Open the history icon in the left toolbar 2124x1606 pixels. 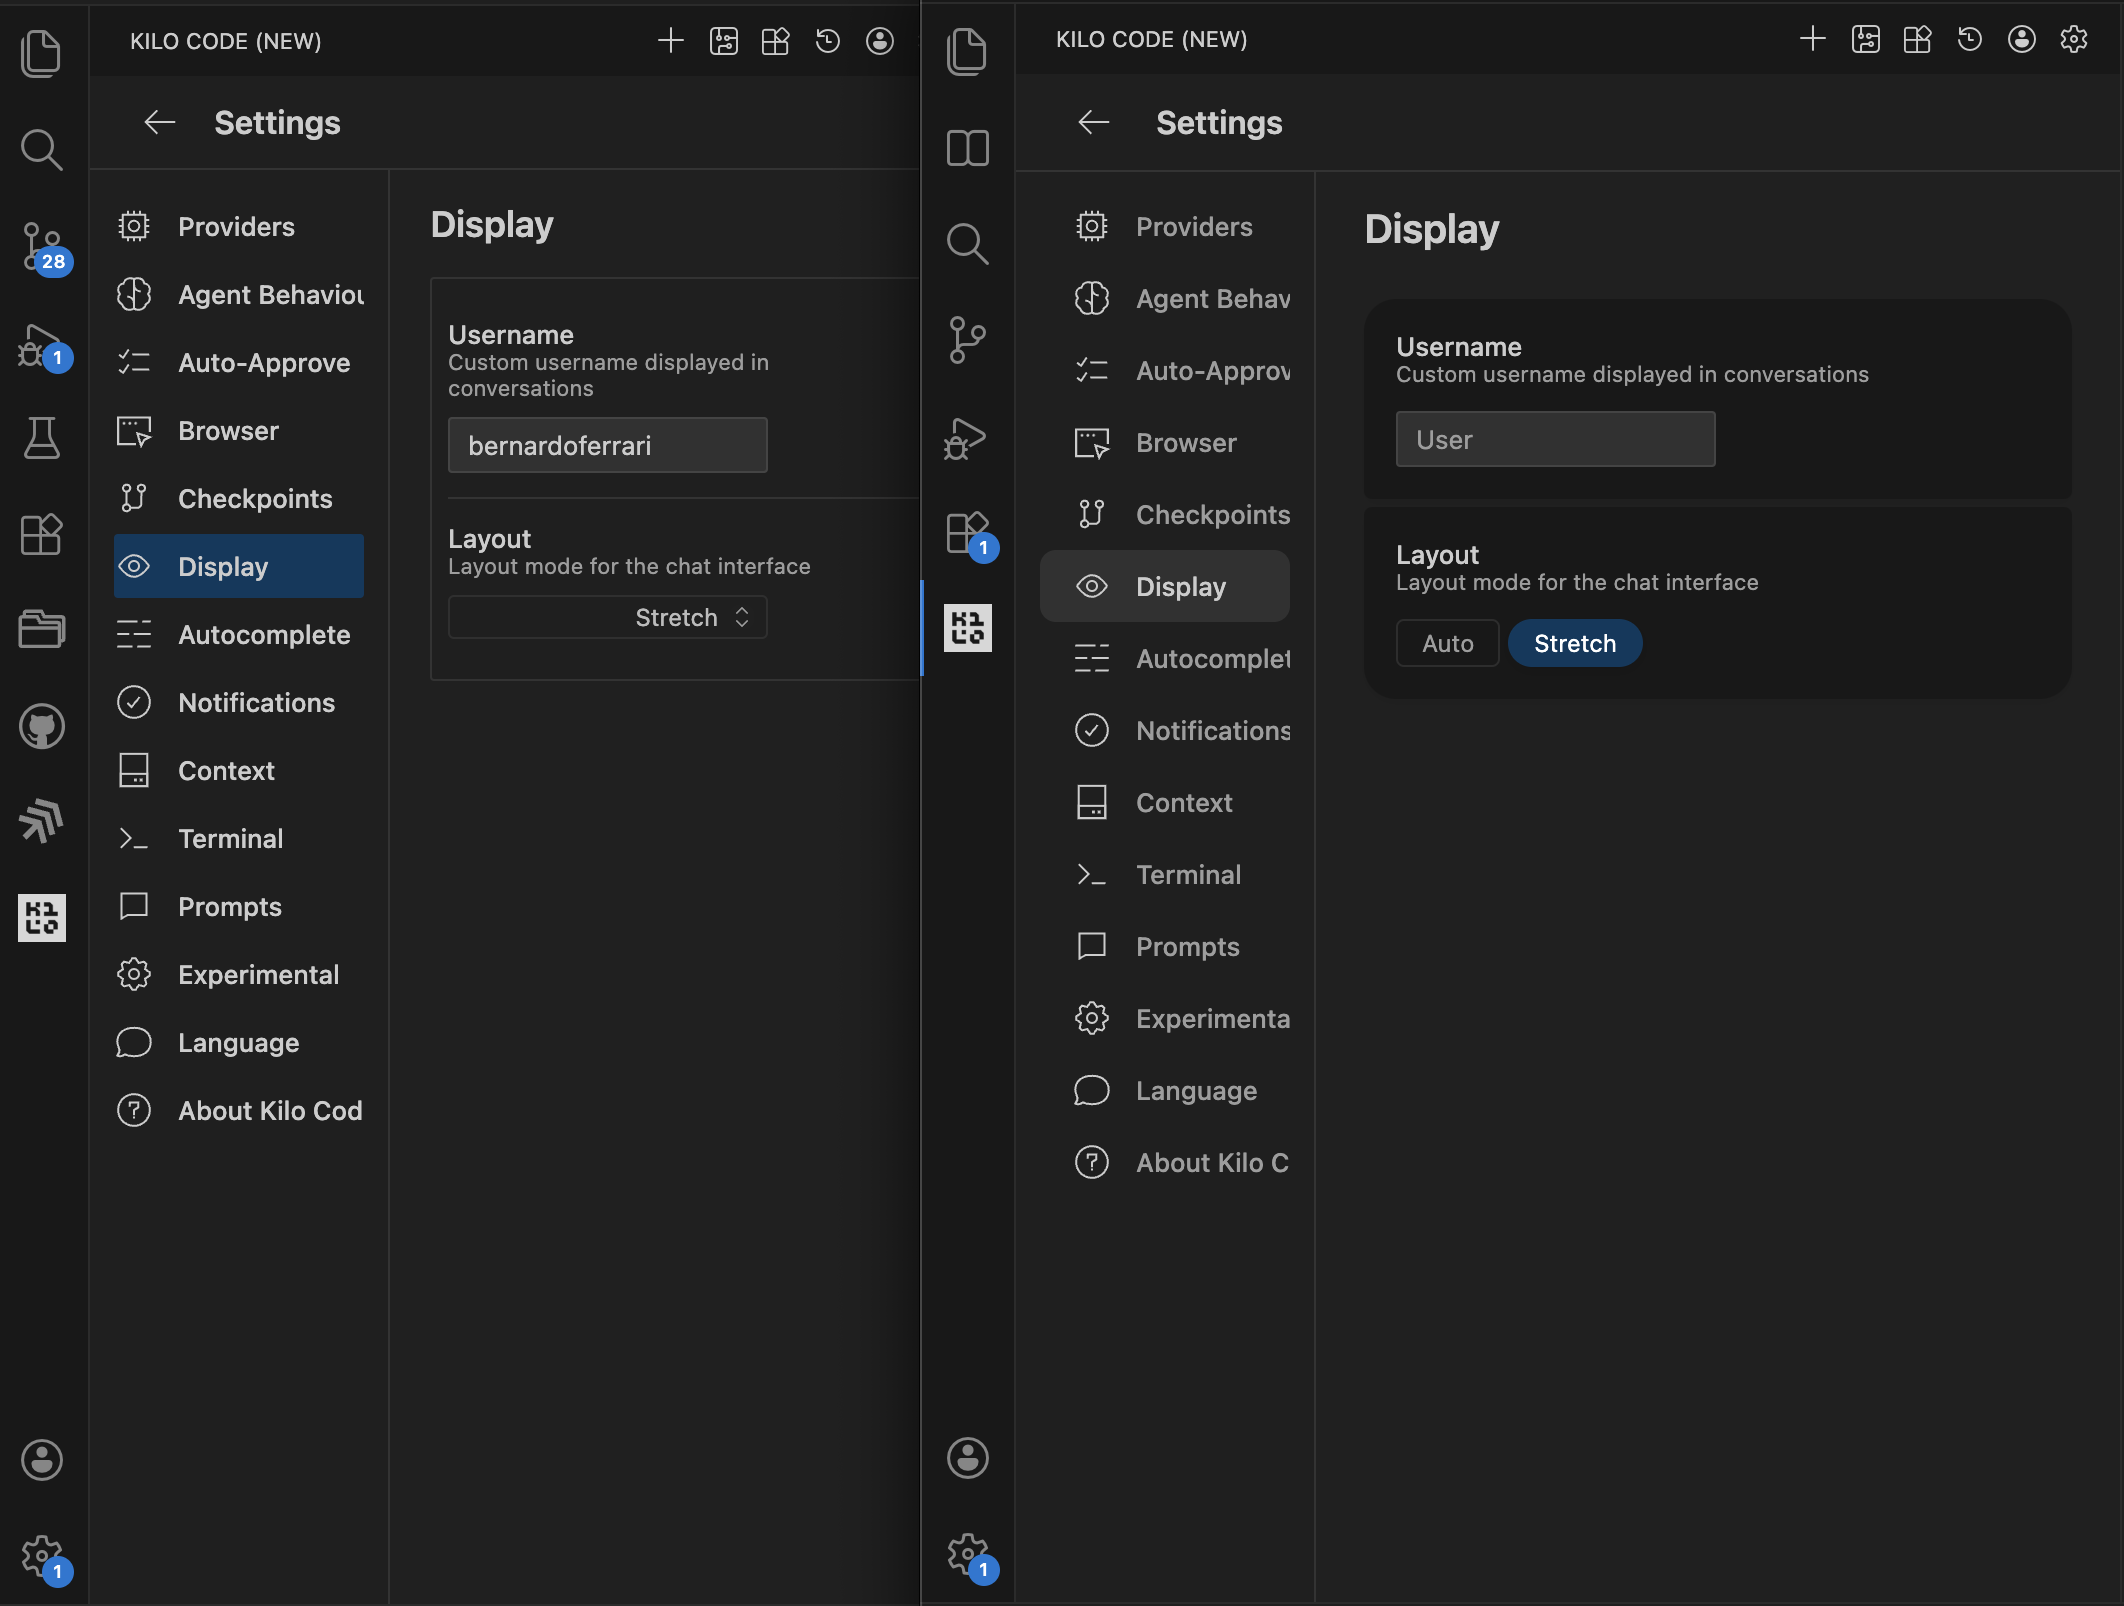point(827,41)
